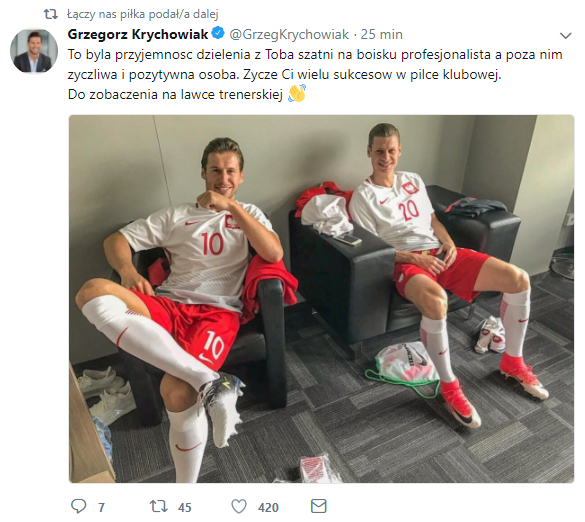This screenshot has height=522, width=585.
Task: Open the attached locker room photo
Action: point(321,299)
